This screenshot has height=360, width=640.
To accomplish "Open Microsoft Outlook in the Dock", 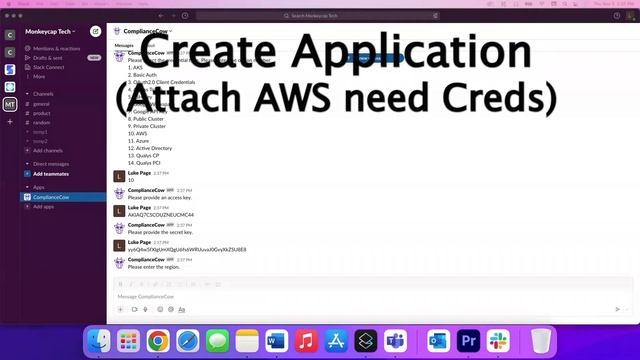I will [x=439, y=341].
